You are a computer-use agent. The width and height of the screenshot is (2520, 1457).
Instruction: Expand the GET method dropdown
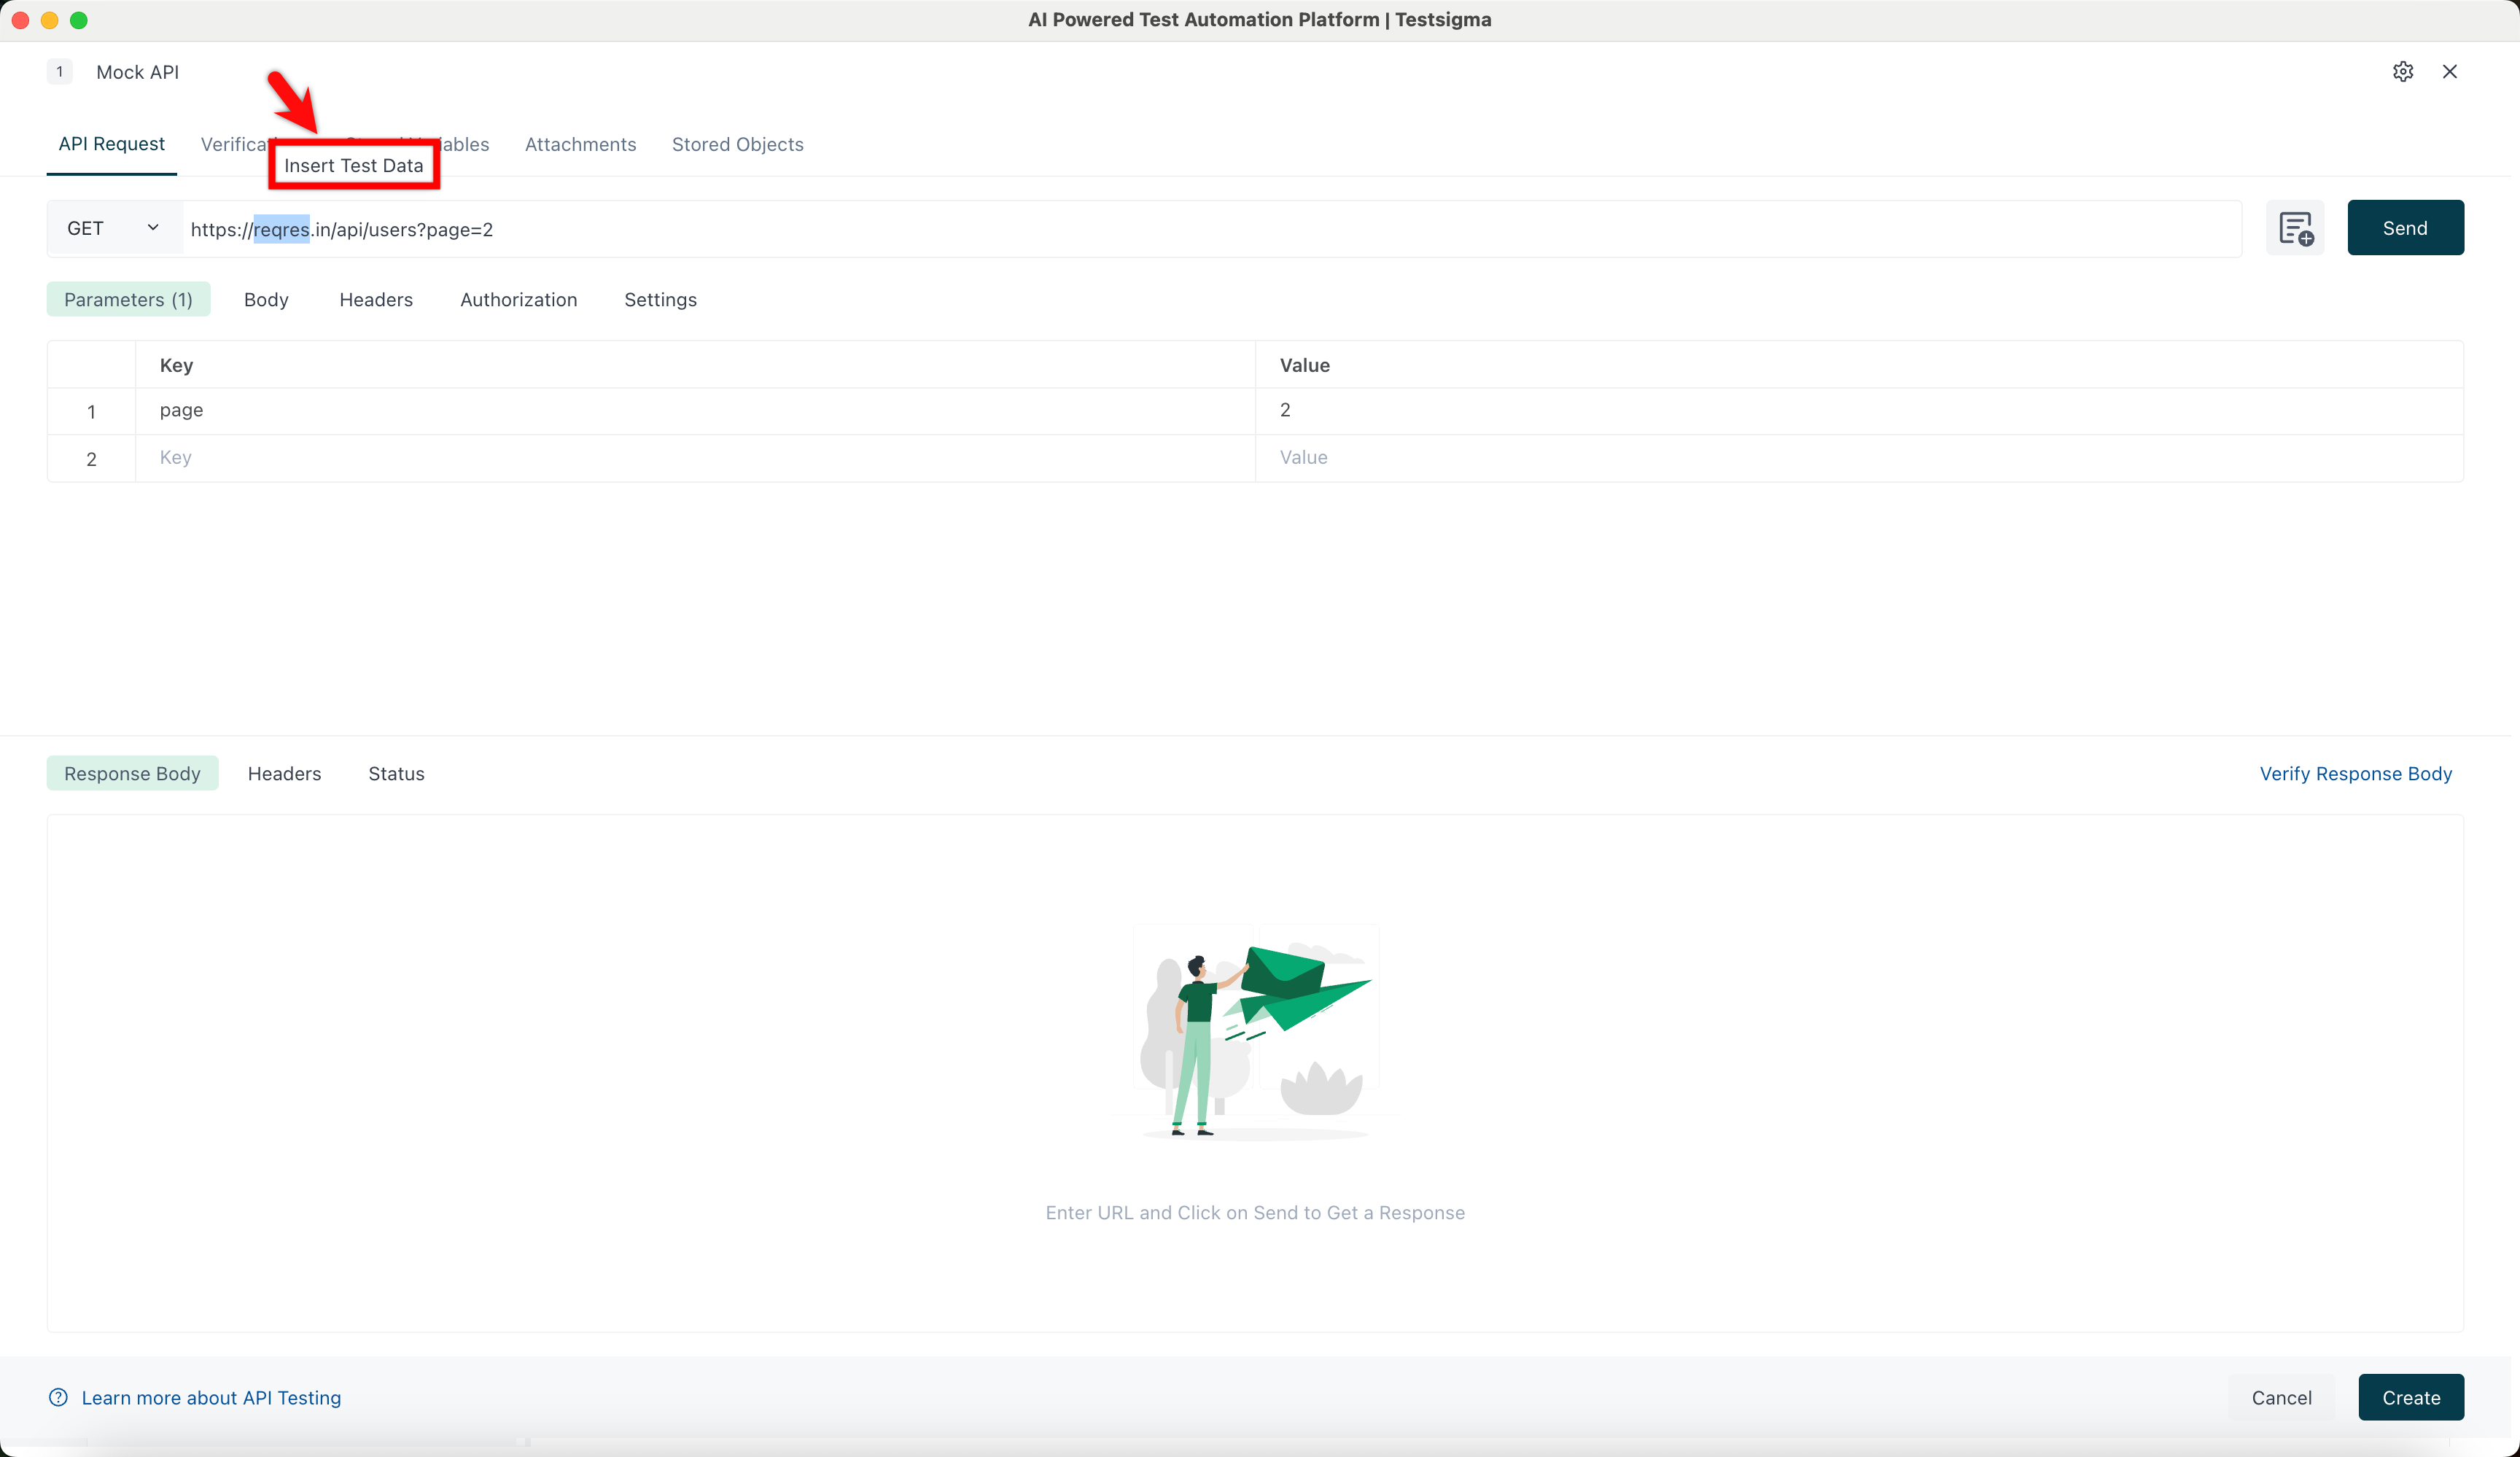pyautogui.click(x=114, y=228)
